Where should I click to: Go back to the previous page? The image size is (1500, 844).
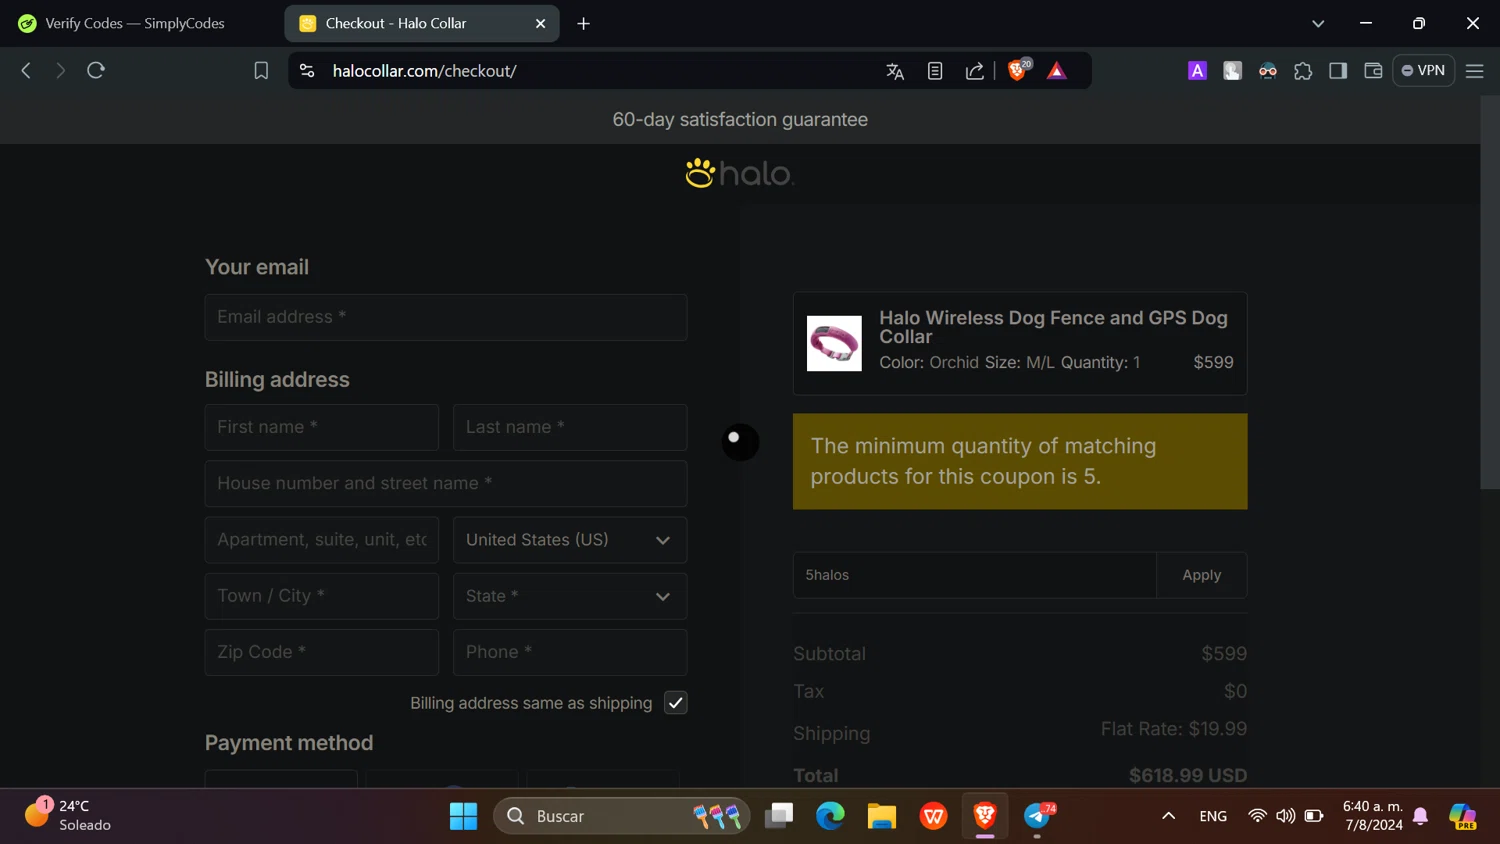(x=26, y=70)
